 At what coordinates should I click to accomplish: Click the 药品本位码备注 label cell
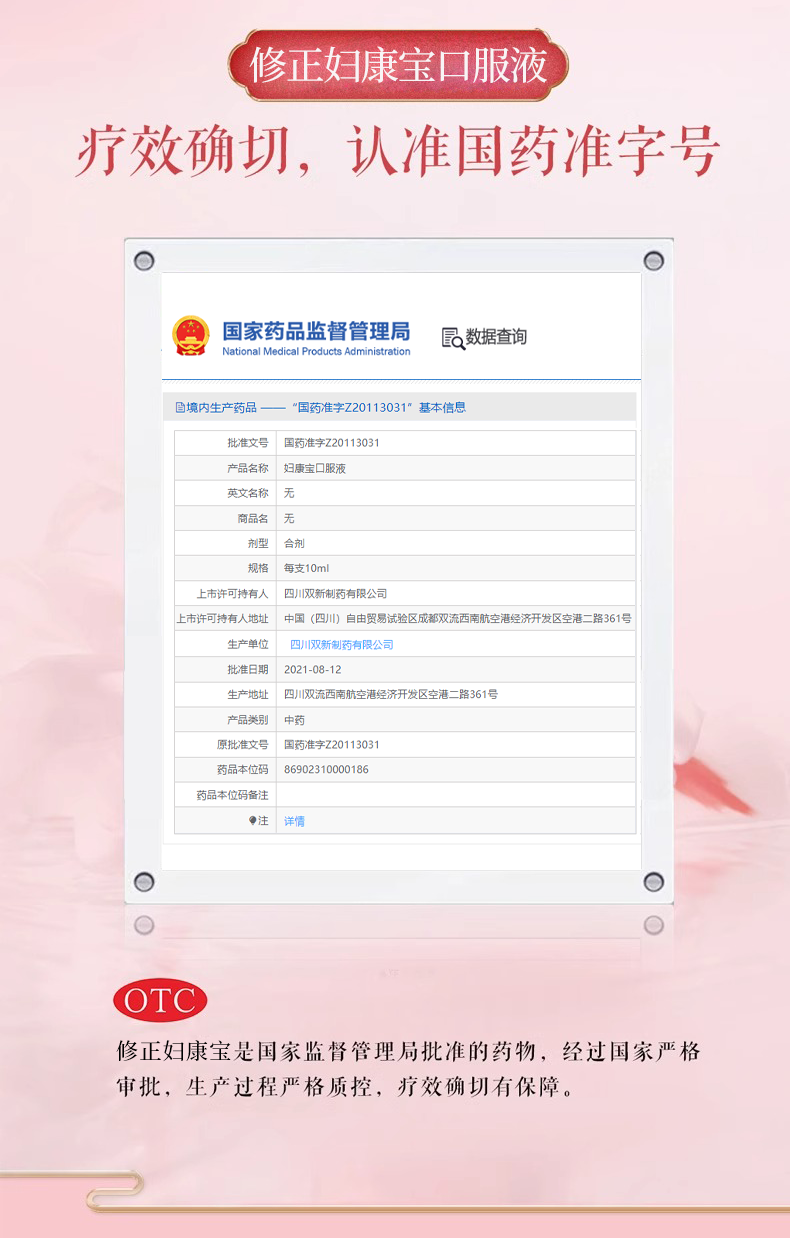point(225,795)
